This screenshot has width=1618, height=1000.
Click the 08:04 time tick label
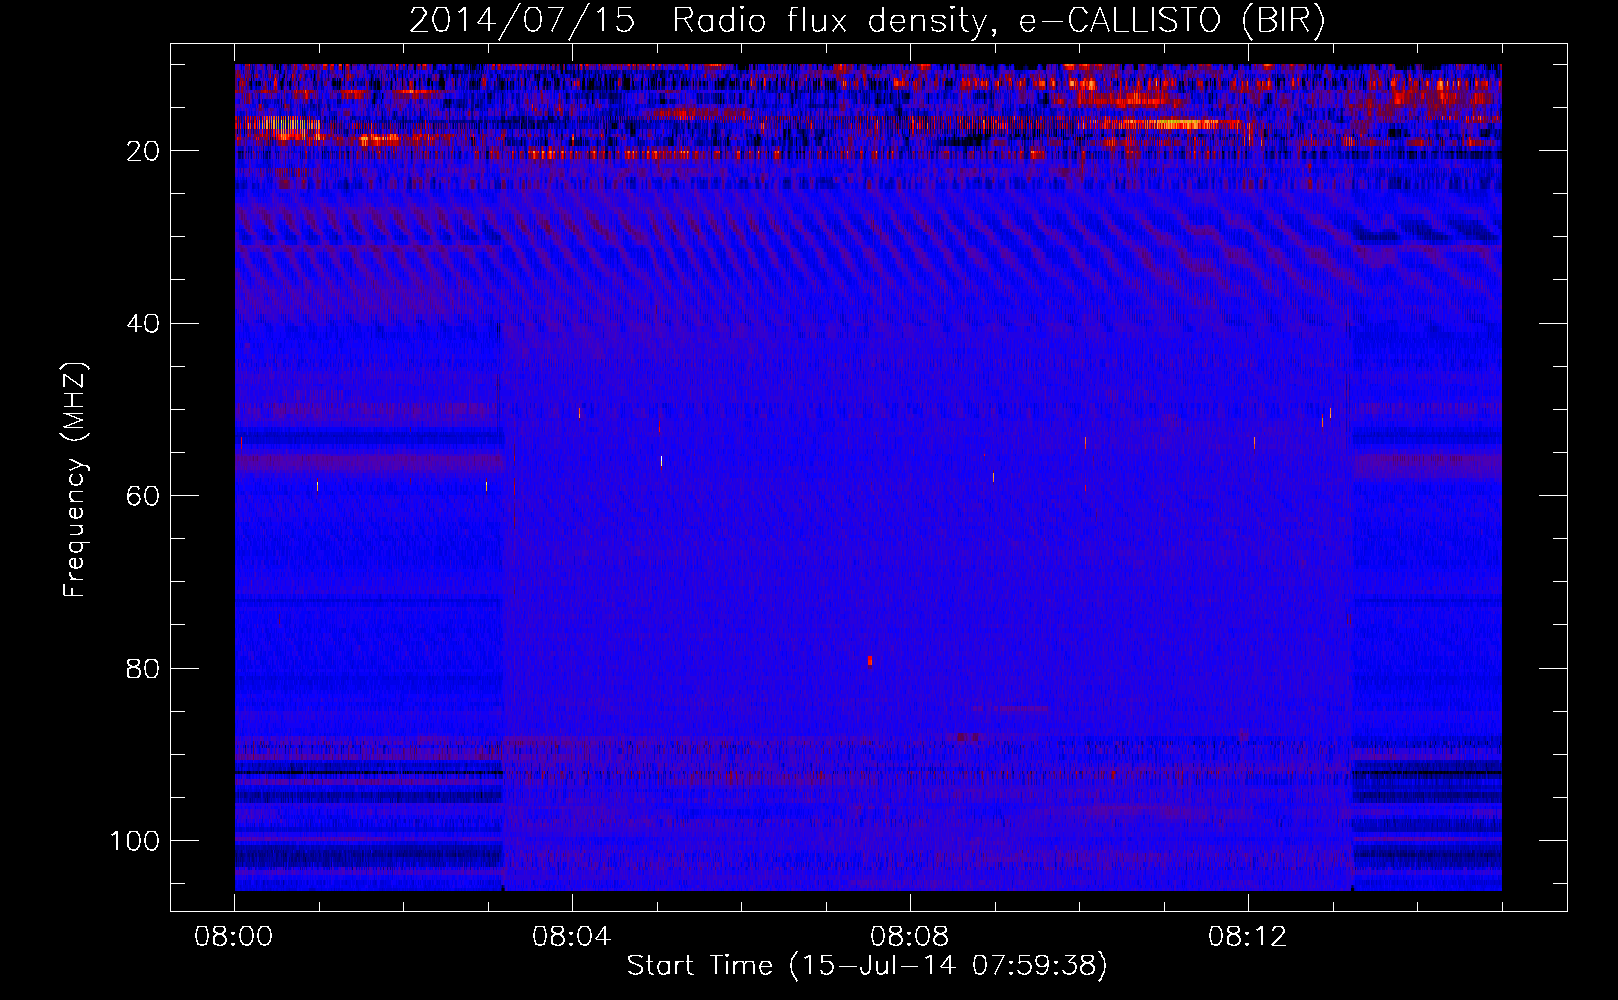click(572, 937)
